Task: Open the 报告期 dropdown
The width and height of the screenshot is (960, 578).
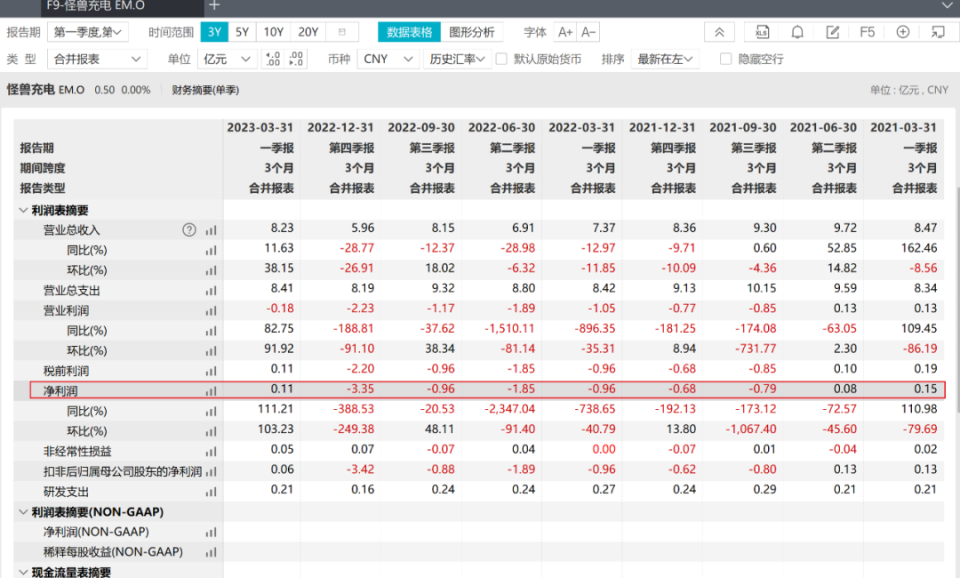Action: 90,32
